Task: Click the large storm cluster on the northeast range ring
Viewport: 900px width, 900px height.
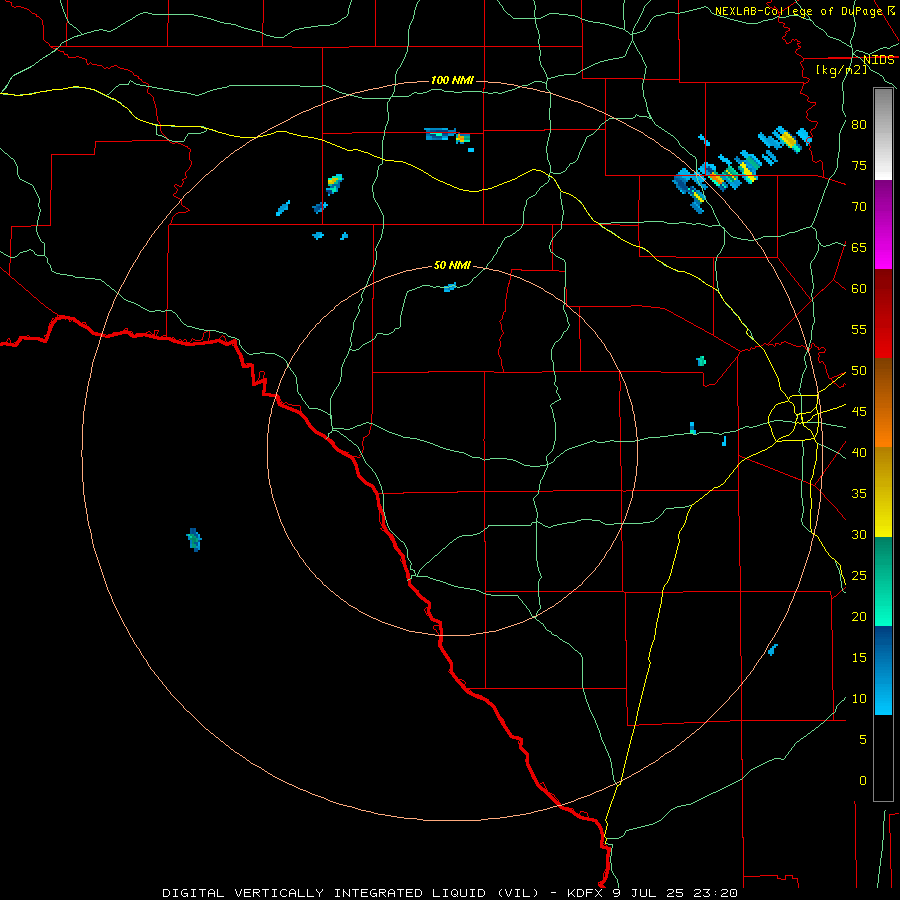Action: tap(740, 169)
